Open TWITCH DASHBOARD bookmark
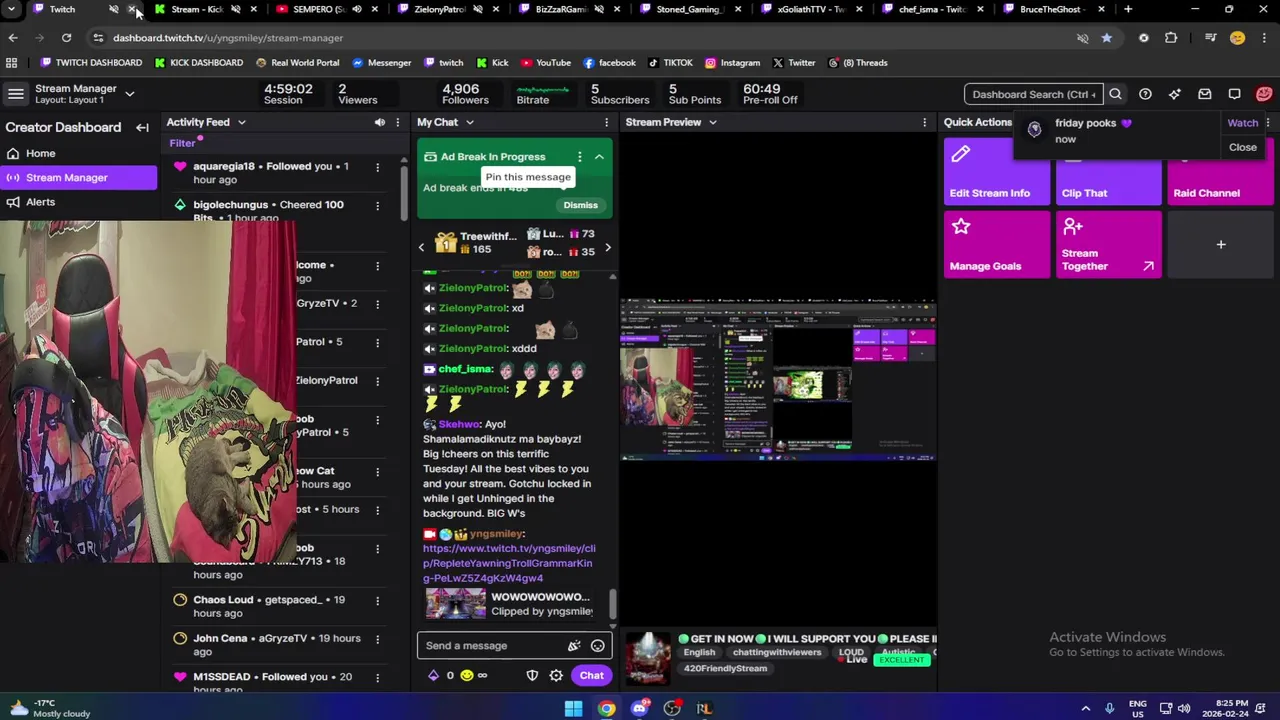Viewport: 1280px width, 720px height. coord(91,62)
